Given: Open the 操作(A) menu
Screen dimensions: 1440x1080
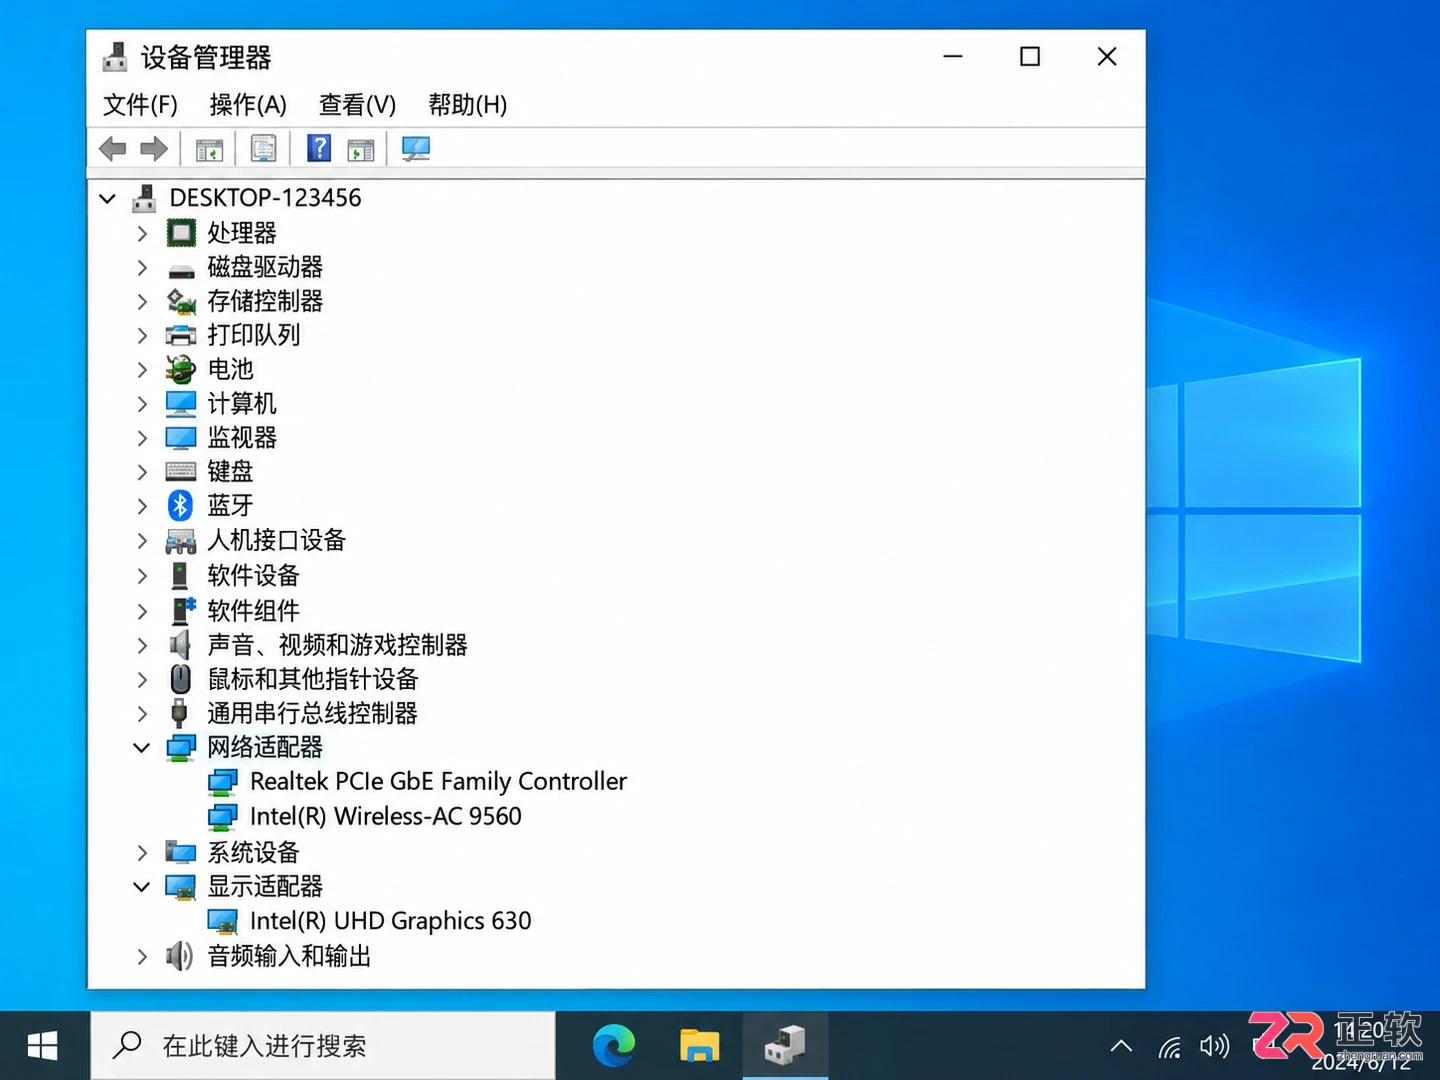Looking at the screenshot, I should coord(248,105).
